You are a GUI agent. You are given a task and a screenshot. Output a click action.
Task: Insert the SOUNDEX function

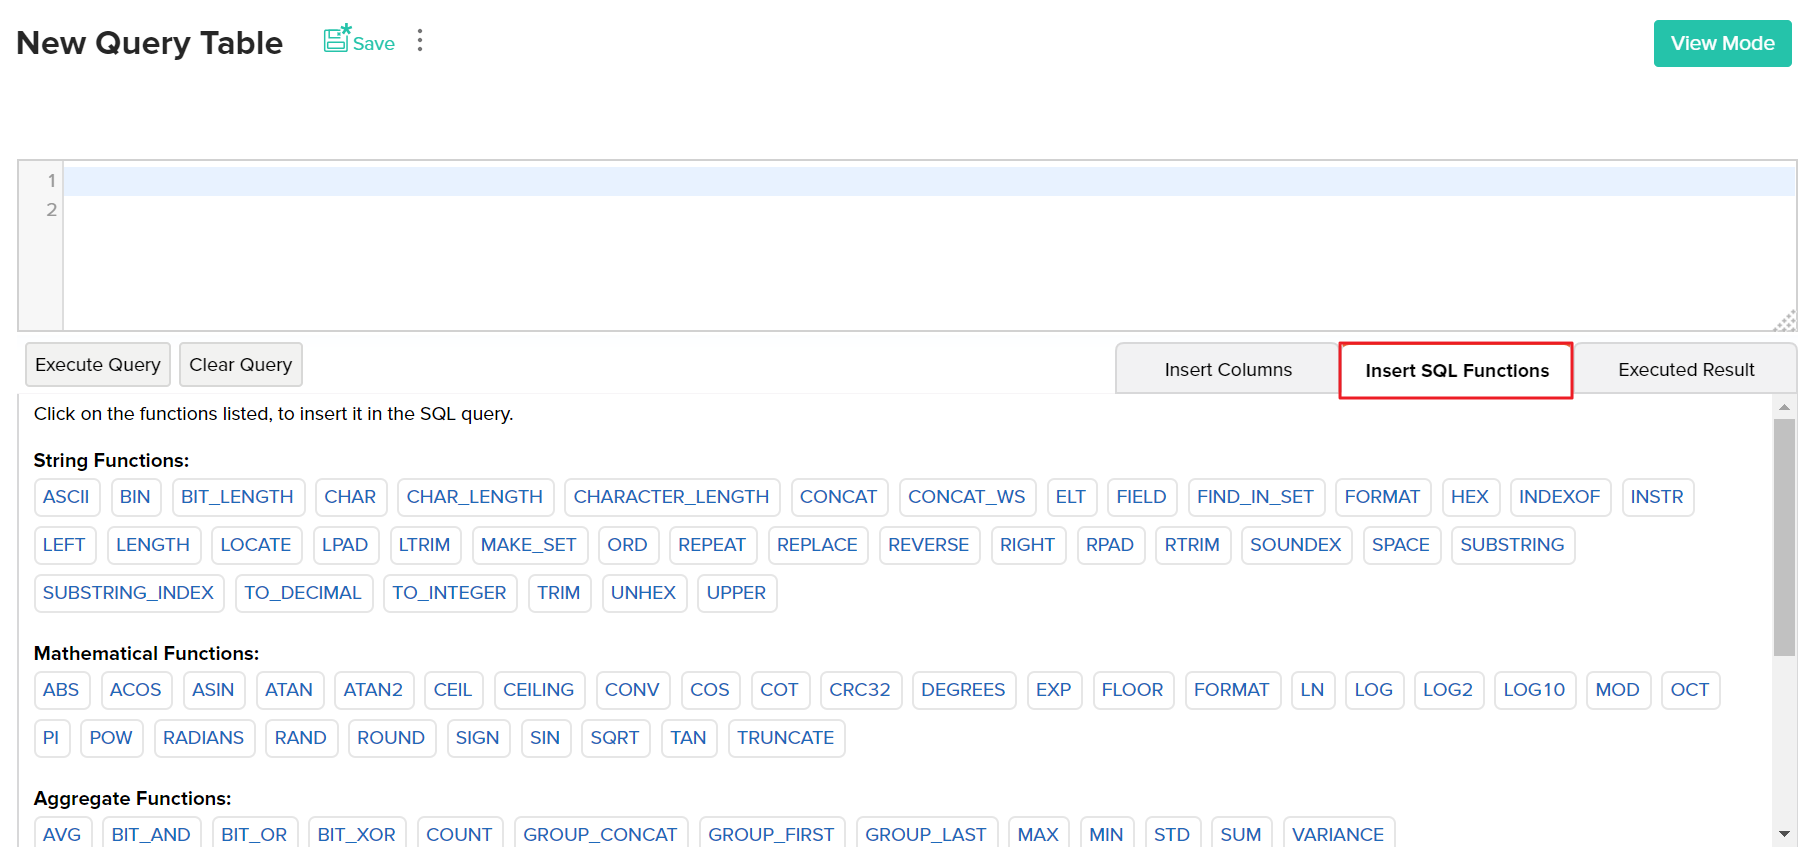coord(1296,545)
